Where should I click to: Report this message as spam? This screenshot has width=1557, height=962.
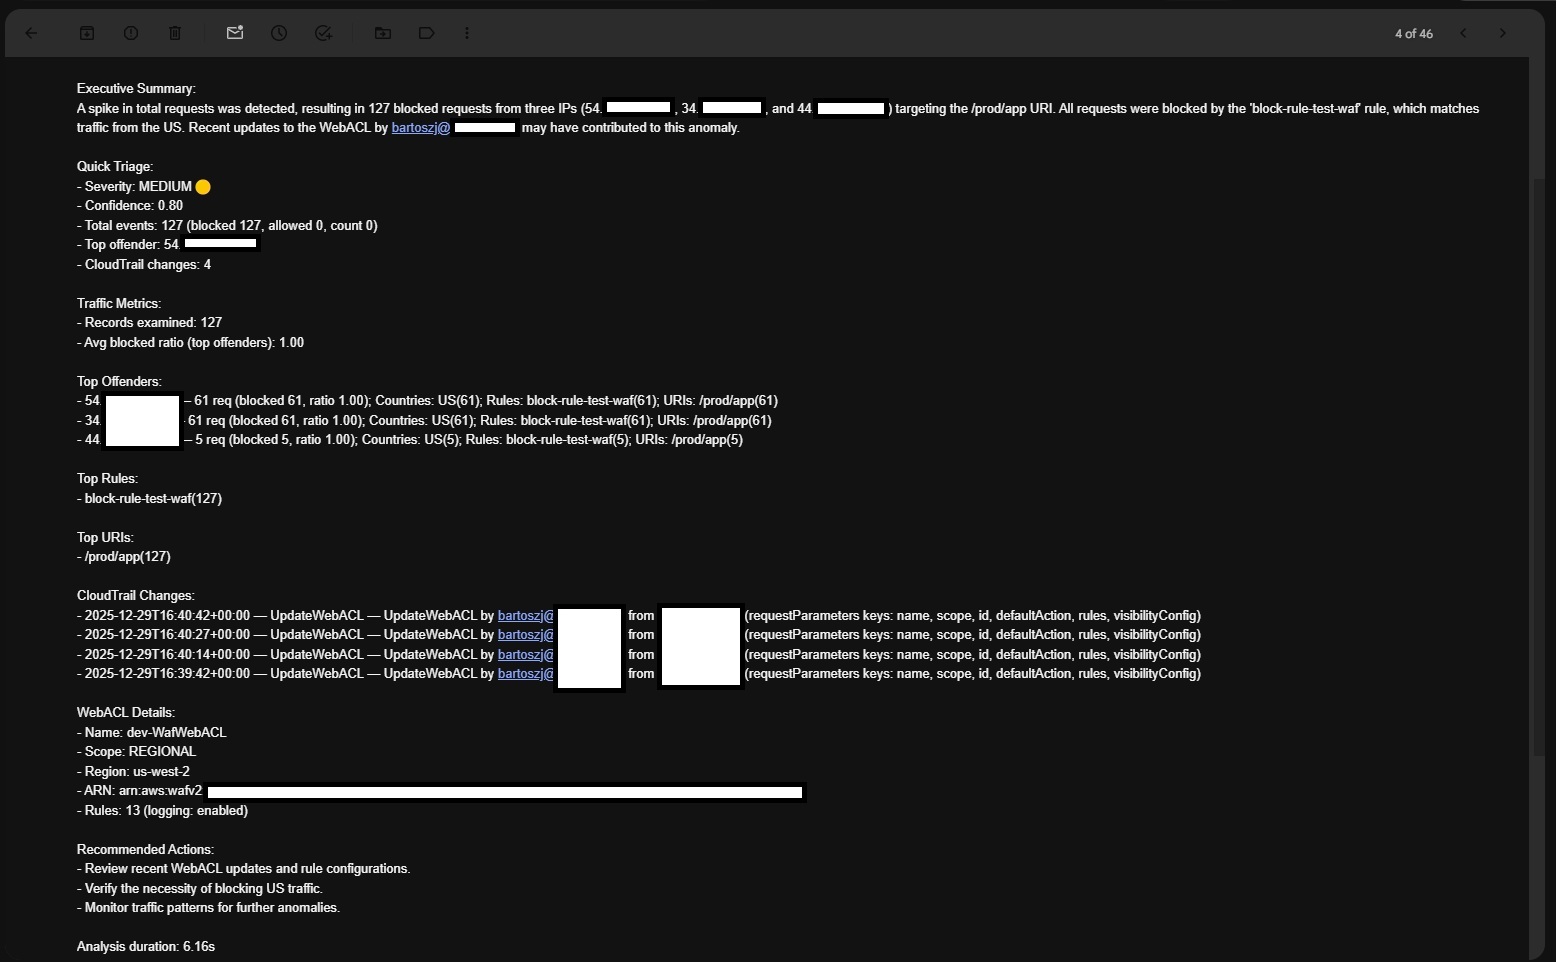(x=131, y=33)
